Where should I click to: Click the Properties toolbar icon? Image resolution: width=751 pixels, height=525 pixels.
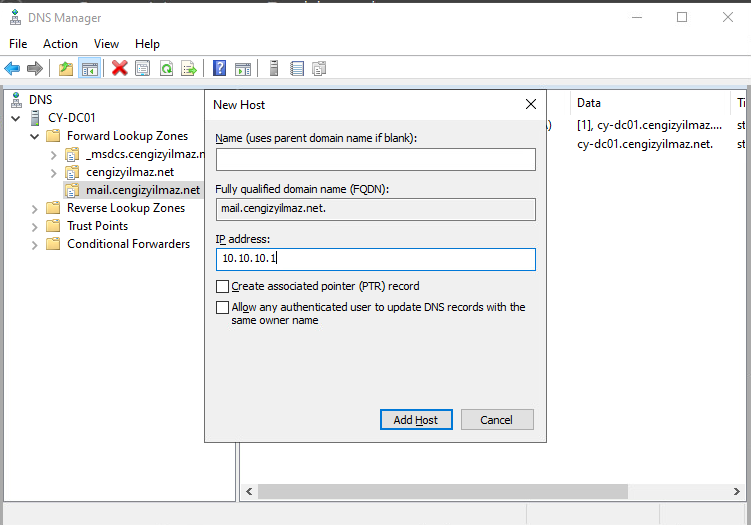pyautogui.click(x=143, y=69)
